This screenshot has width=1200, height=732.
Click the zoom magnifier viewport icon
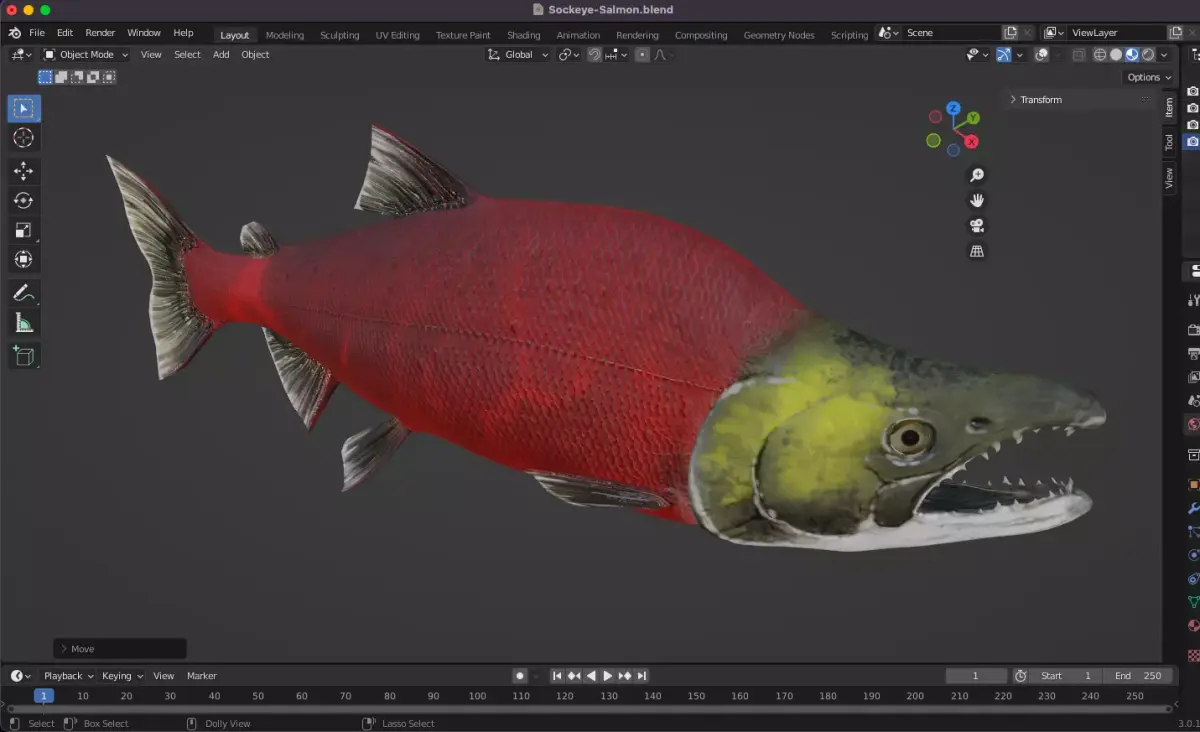[977, 175]
